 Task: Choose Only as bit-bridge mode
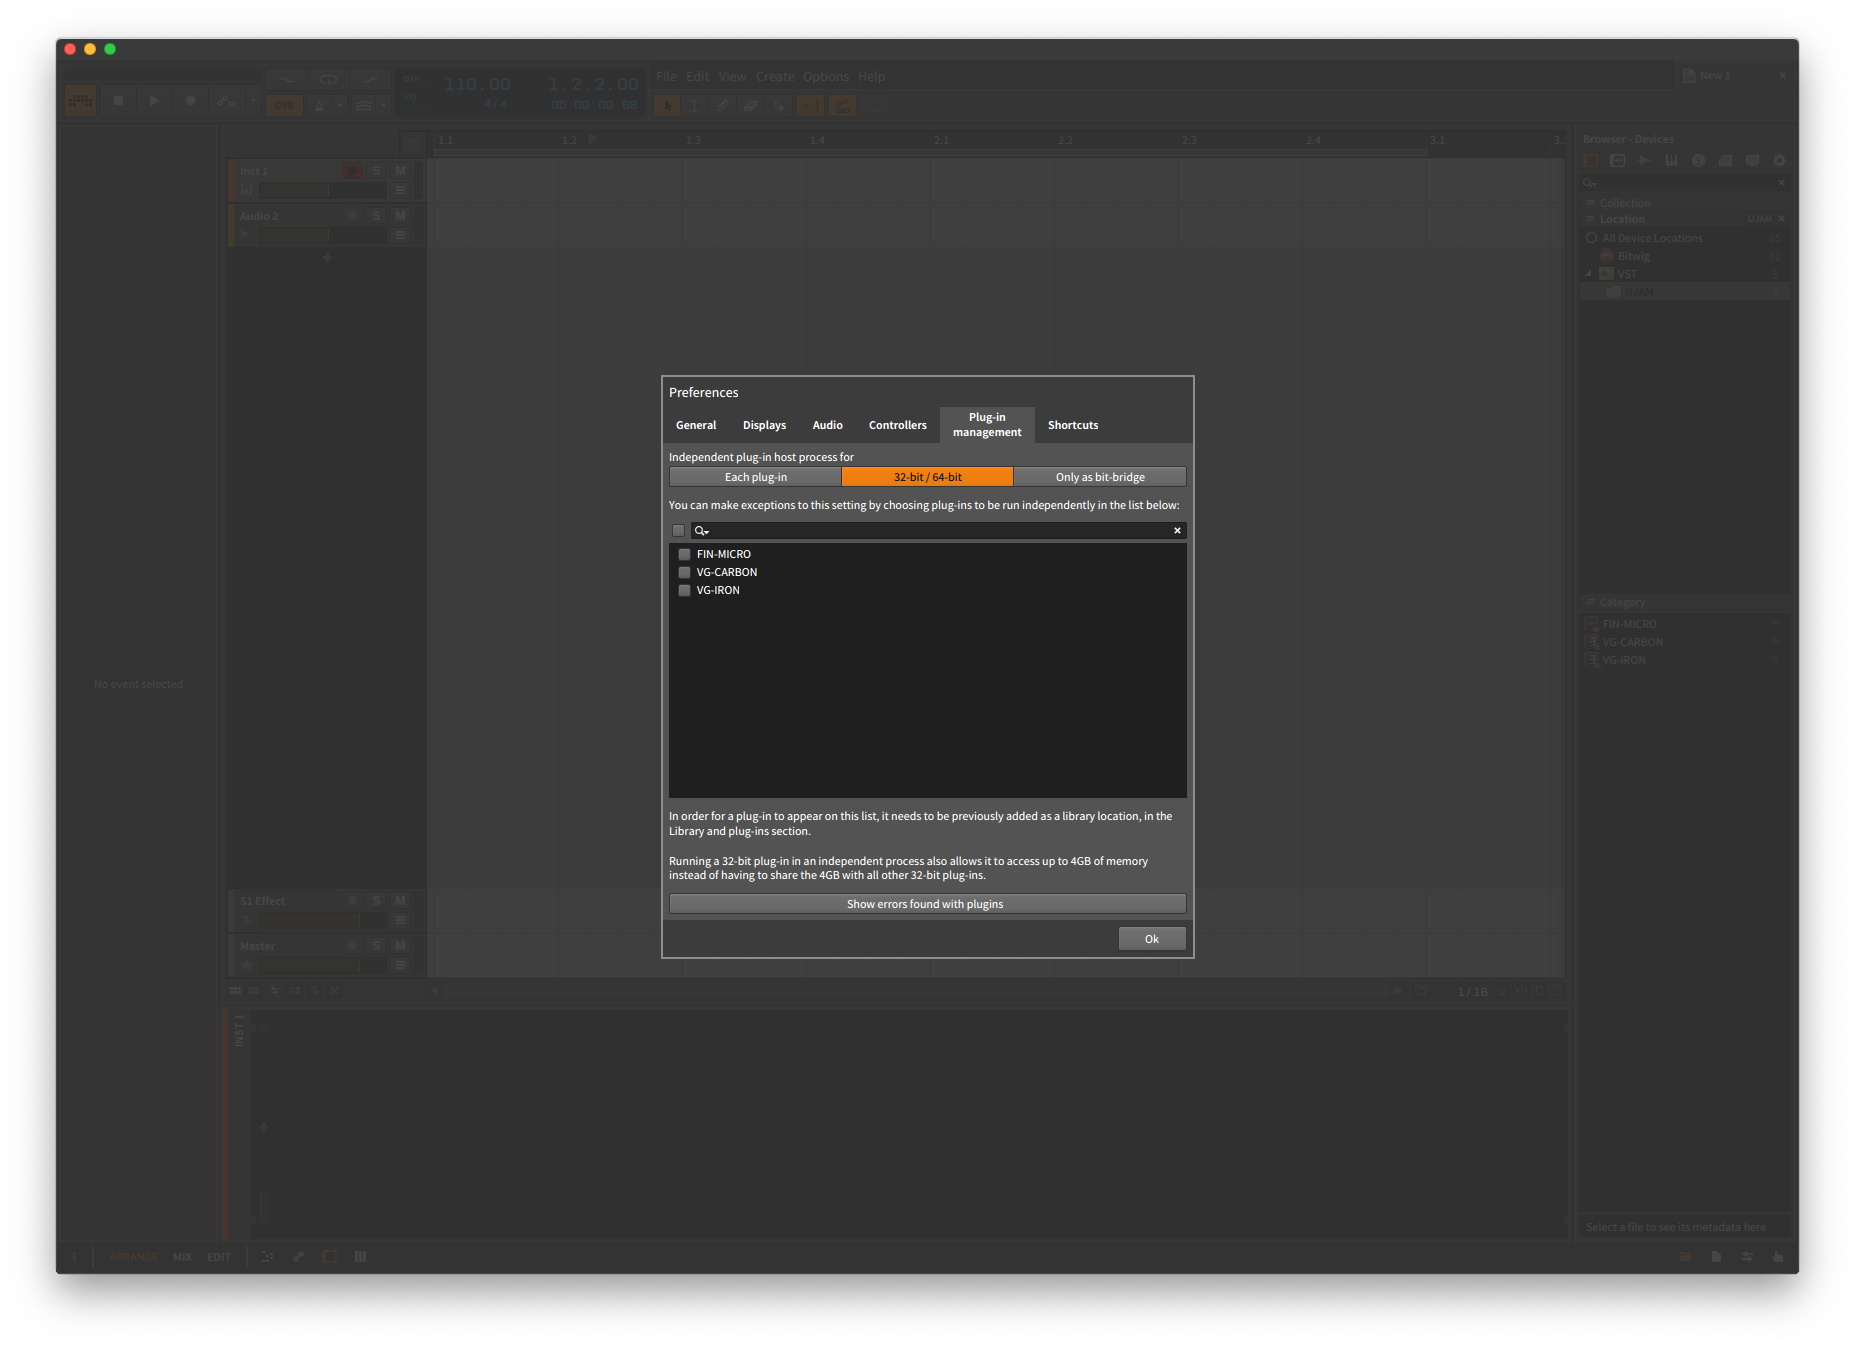(x=1100, y=477)
